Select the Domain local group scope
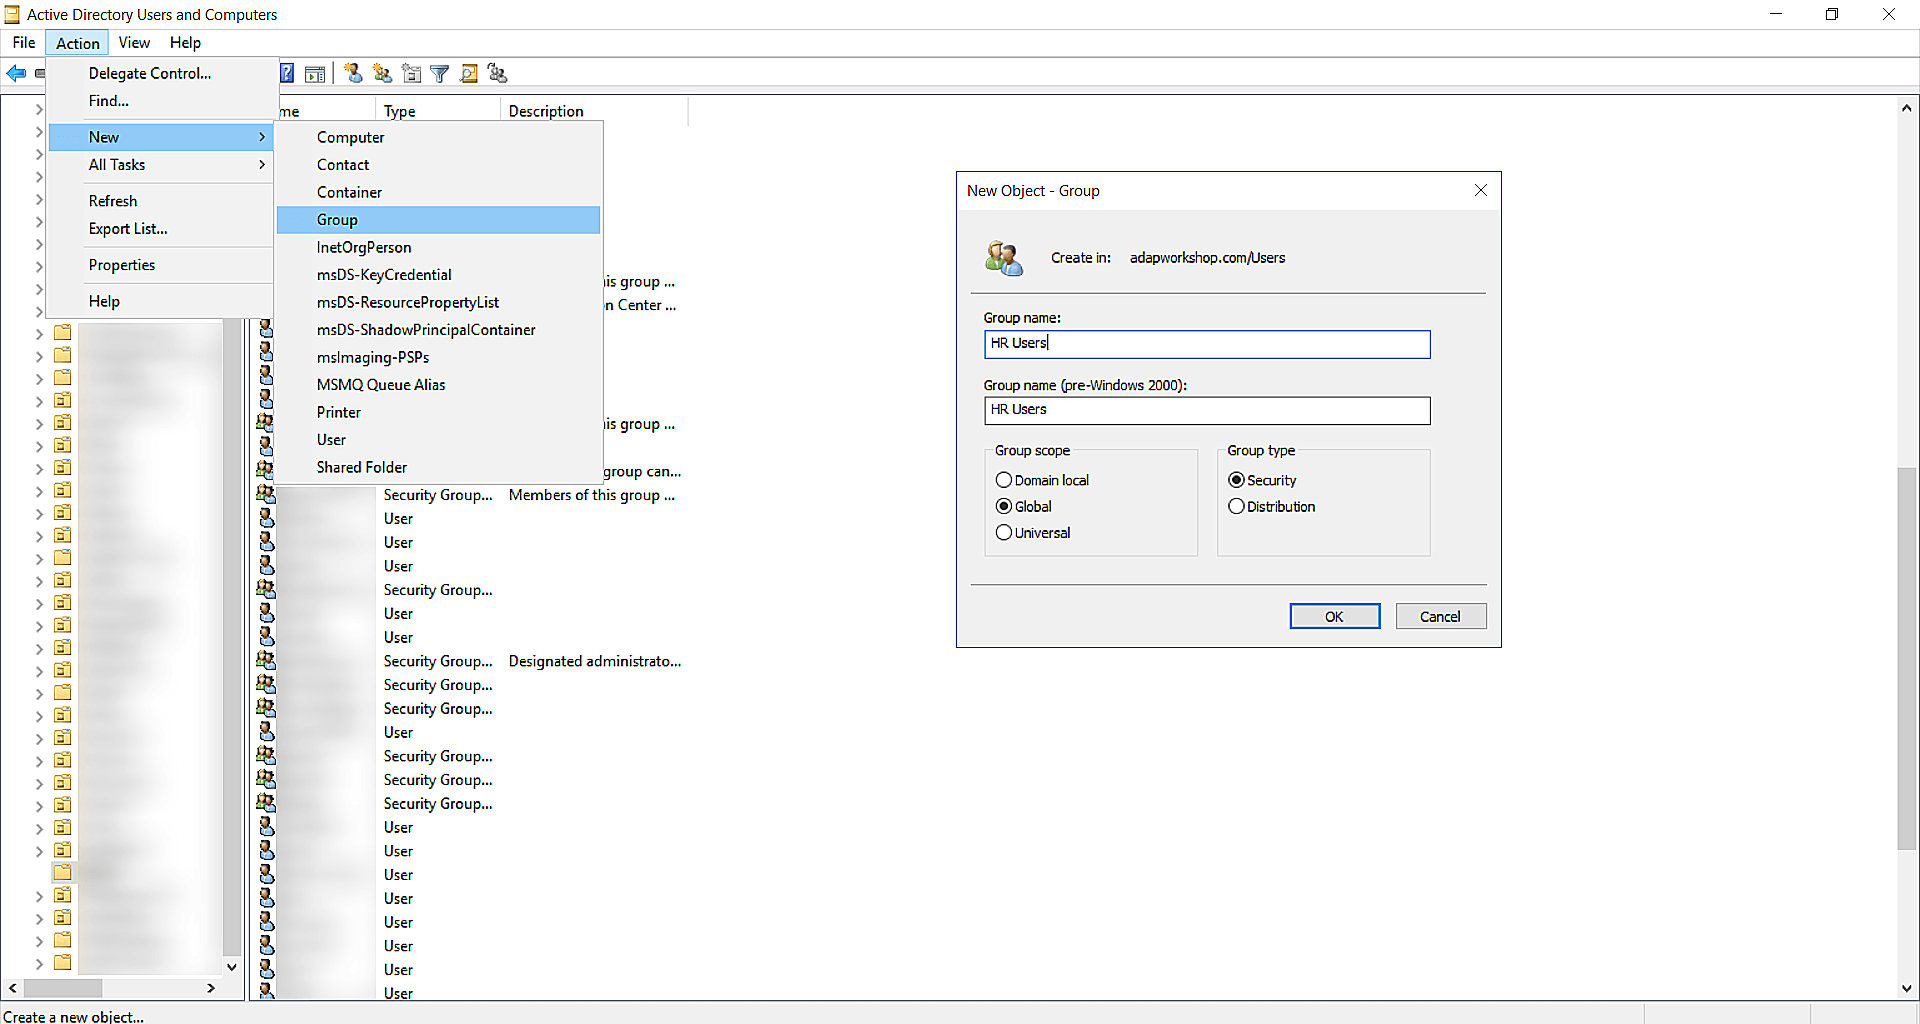The height and width of the screenshot is (1024, 1920). pyautogui.click(x=1005, y=480)
